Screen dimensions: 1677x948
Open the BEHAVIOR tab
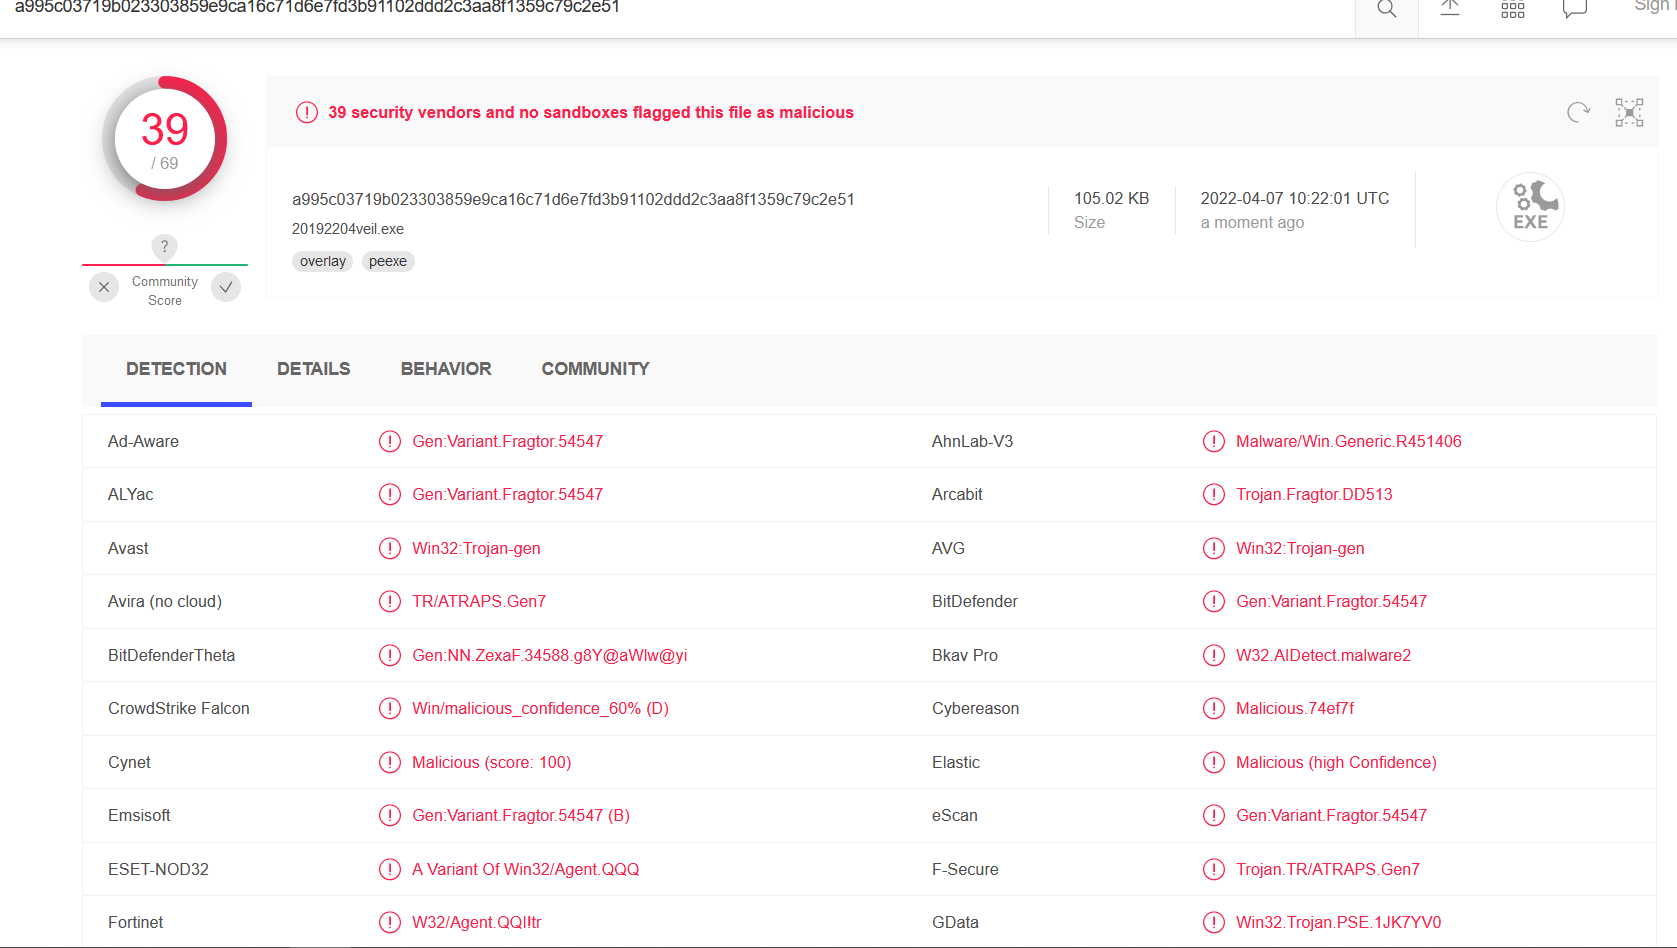point(446,369)
